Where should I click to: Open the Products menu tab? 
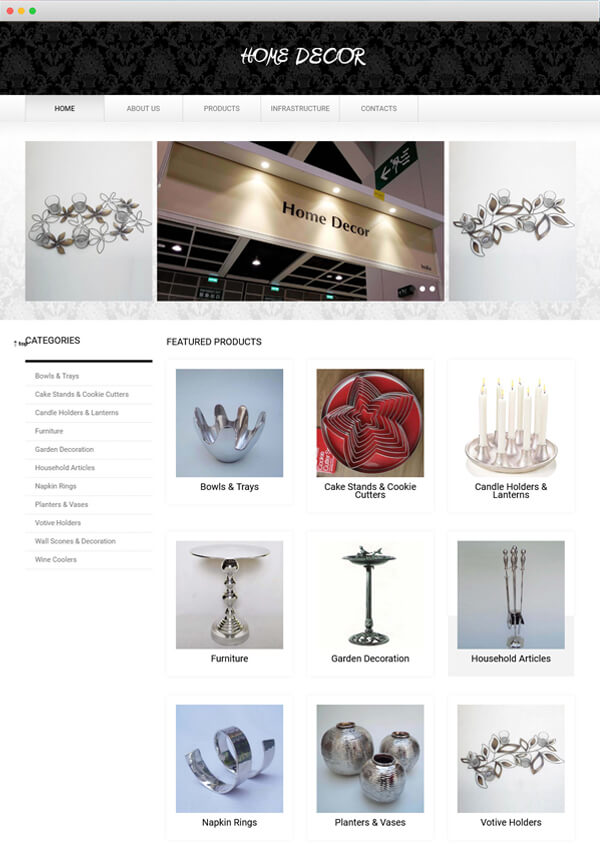click(222, 108)
